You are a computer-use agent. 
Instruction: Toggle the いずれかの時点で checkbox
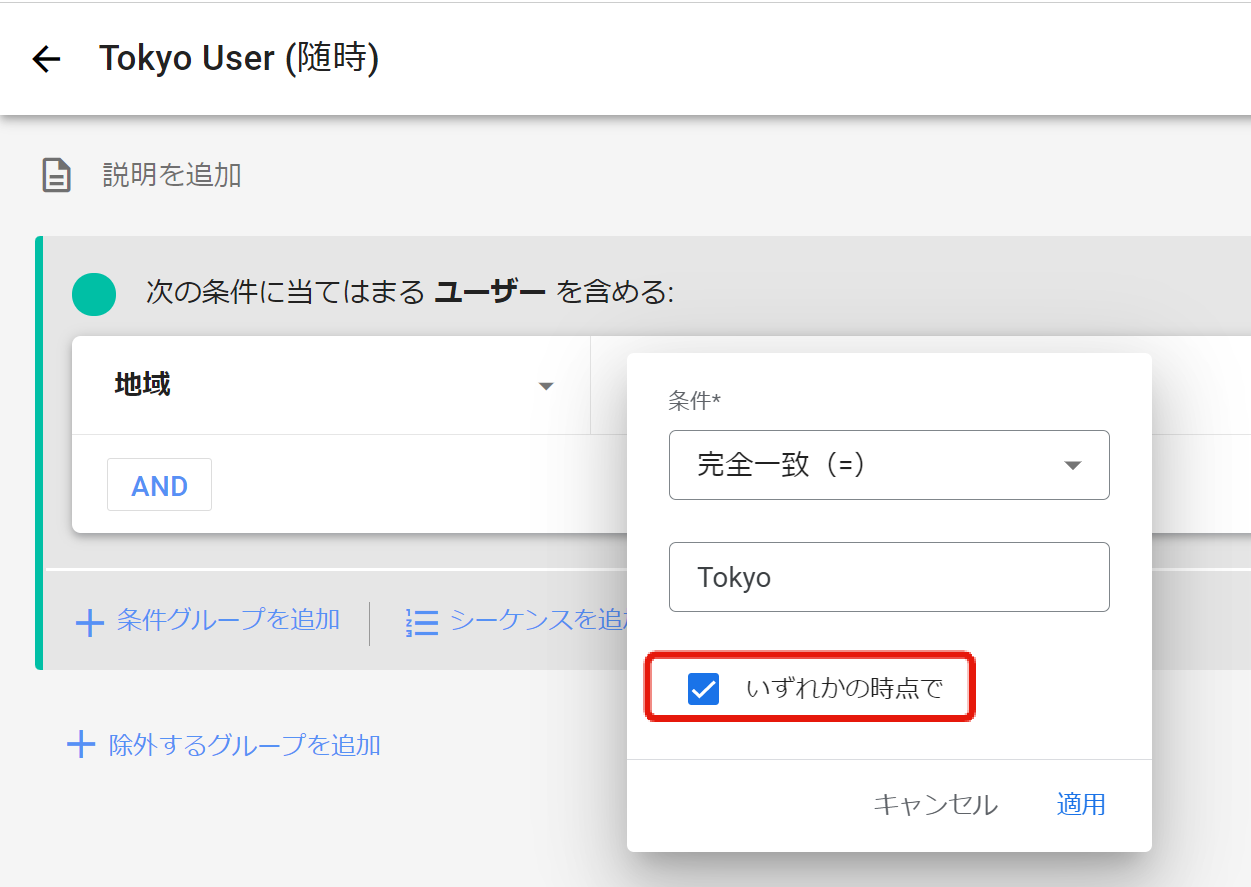(x=703, y=689)
